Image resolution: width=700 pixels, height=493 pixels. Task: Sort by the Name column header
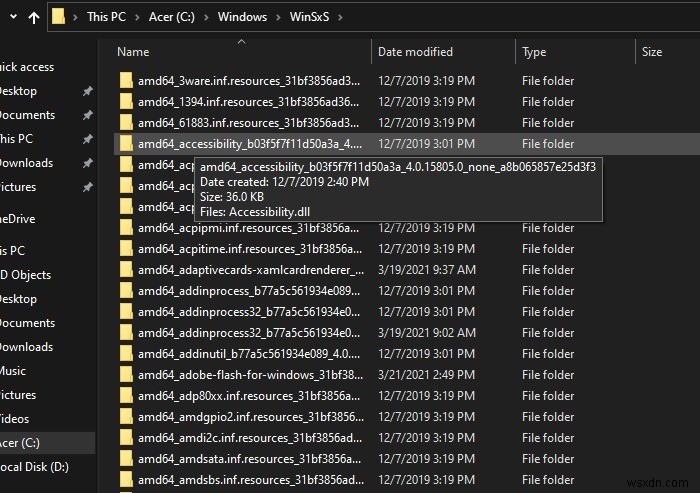[133, 52]
